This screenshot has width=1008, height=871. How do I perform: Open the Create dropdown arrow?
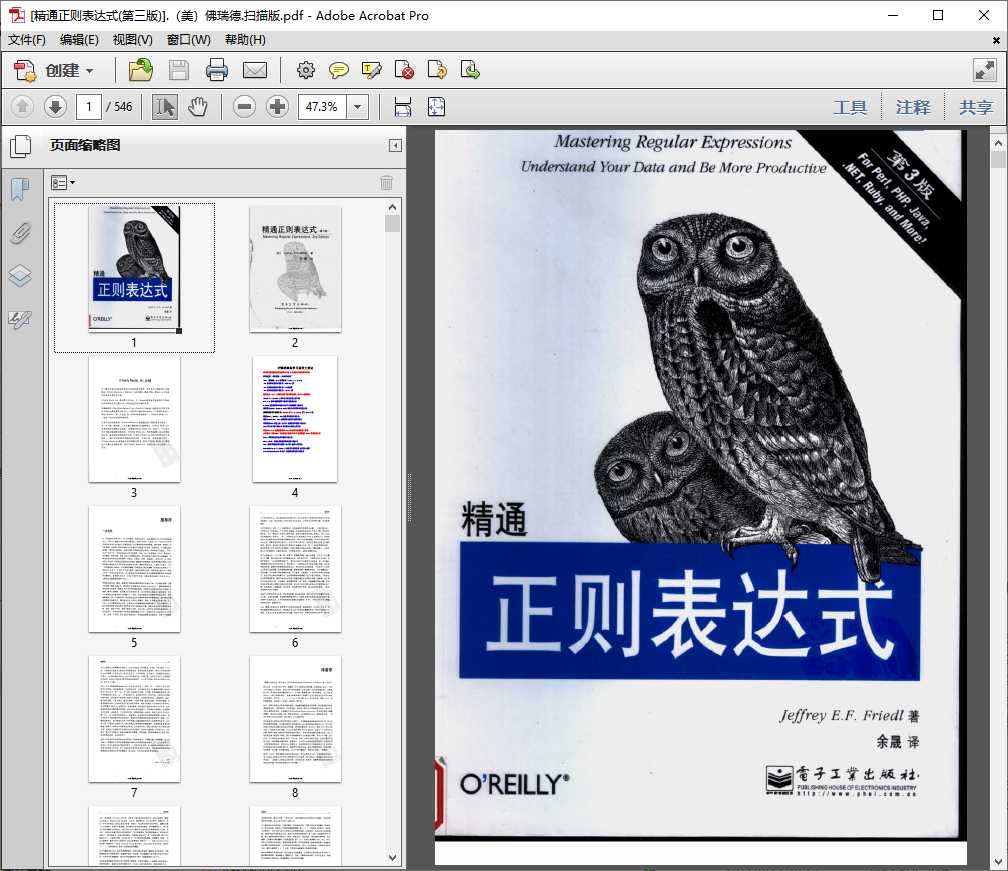(89, 71)
